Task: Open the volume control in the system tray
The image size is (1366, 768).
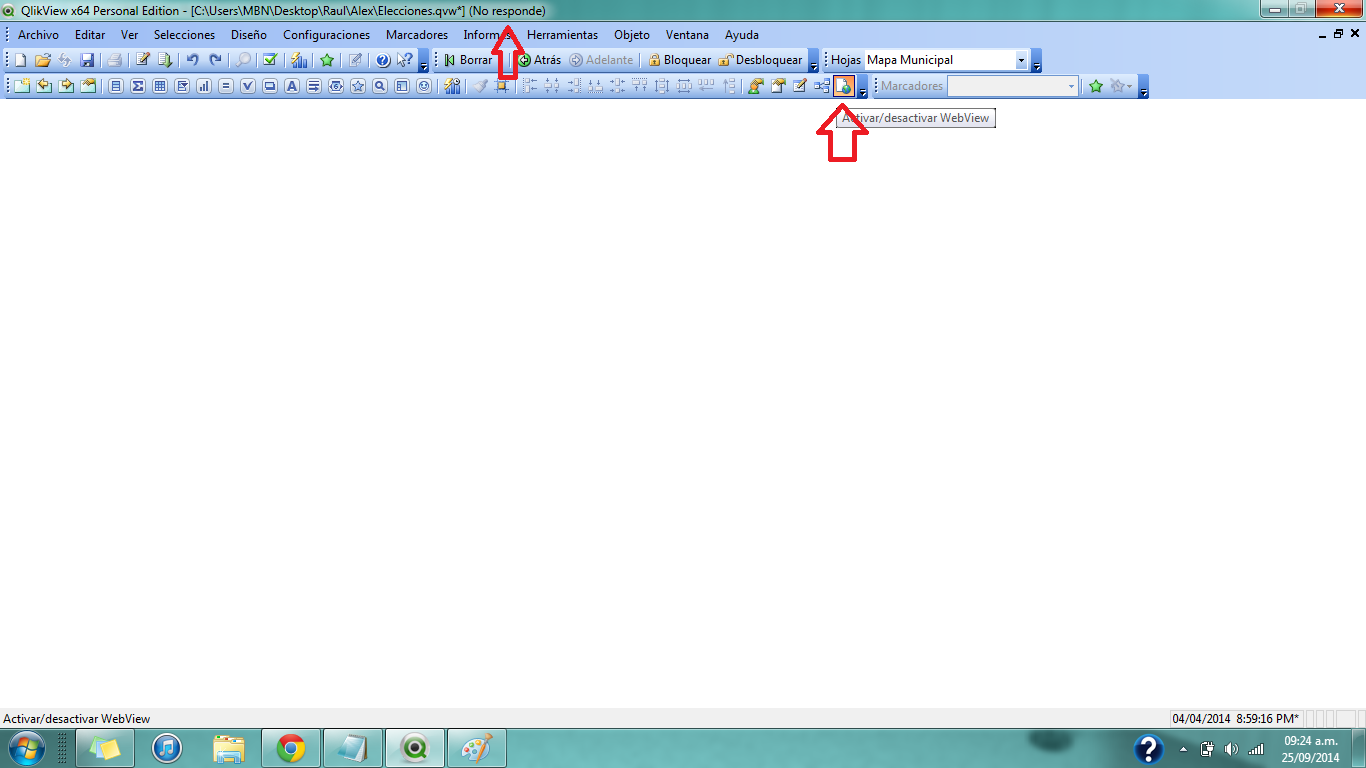Action: coord(1232,747)
